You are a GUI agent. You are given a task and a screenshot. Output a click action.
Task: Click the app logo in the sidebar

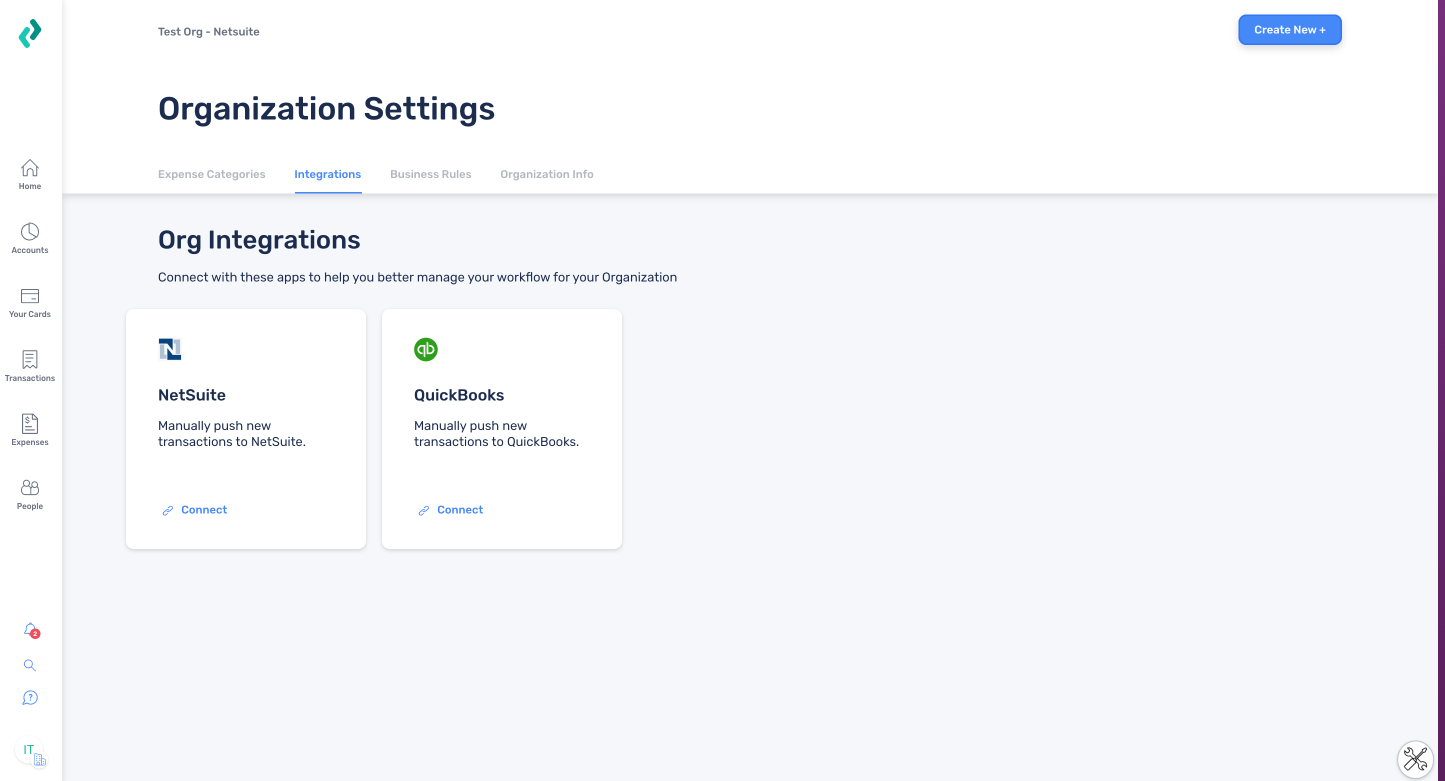pyautogui.click(x=30, y=34)
